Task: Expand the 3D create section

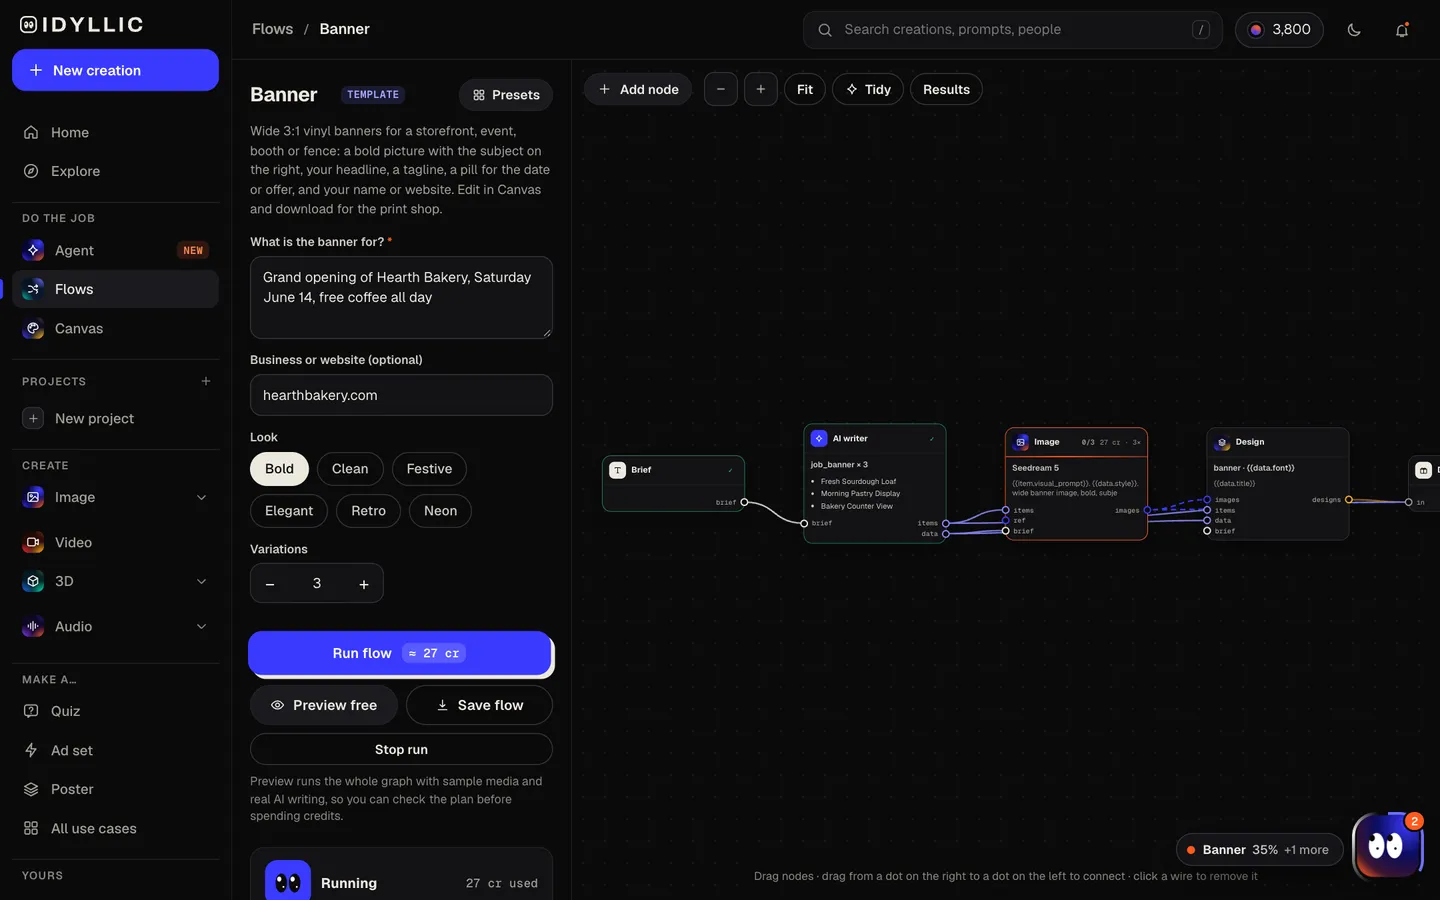Action: 201,581
